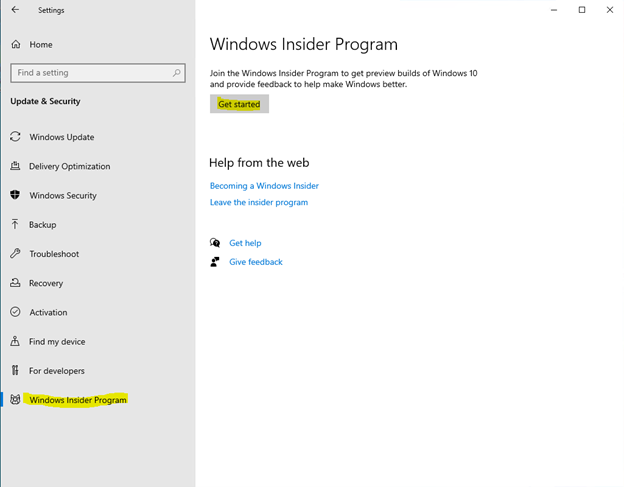Go to Activation settings
Screen dimensions: 624x487
coord(48,312)
